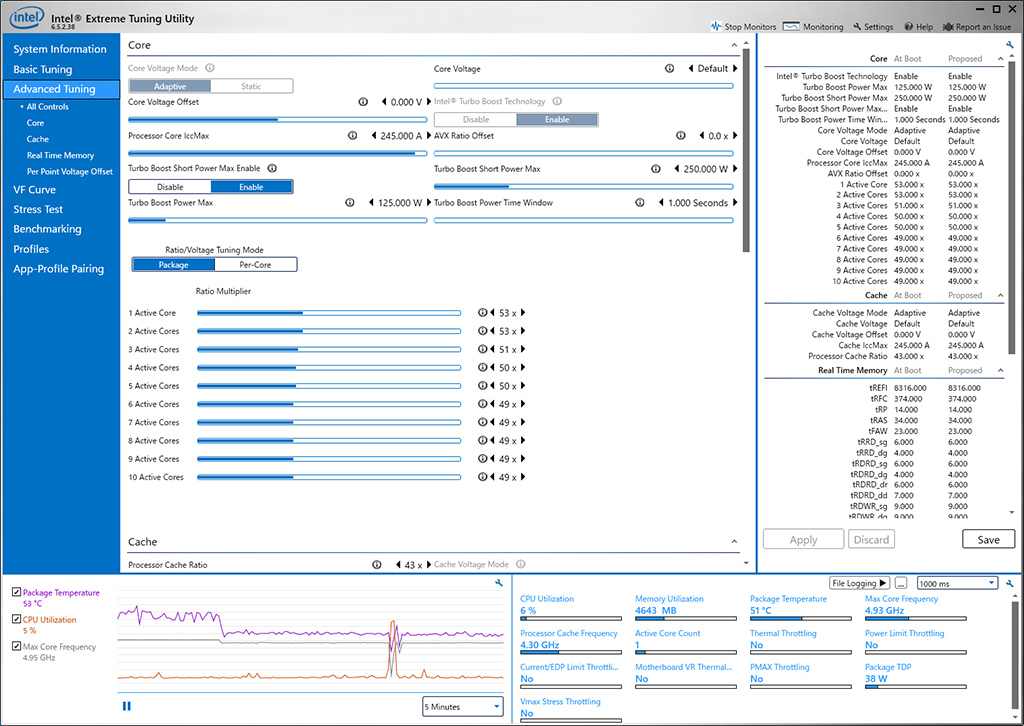Image resolution: width=1024 pixels, height=726 pixels.
Task: Open the Profiles section
Action: [x=31, y=249]
